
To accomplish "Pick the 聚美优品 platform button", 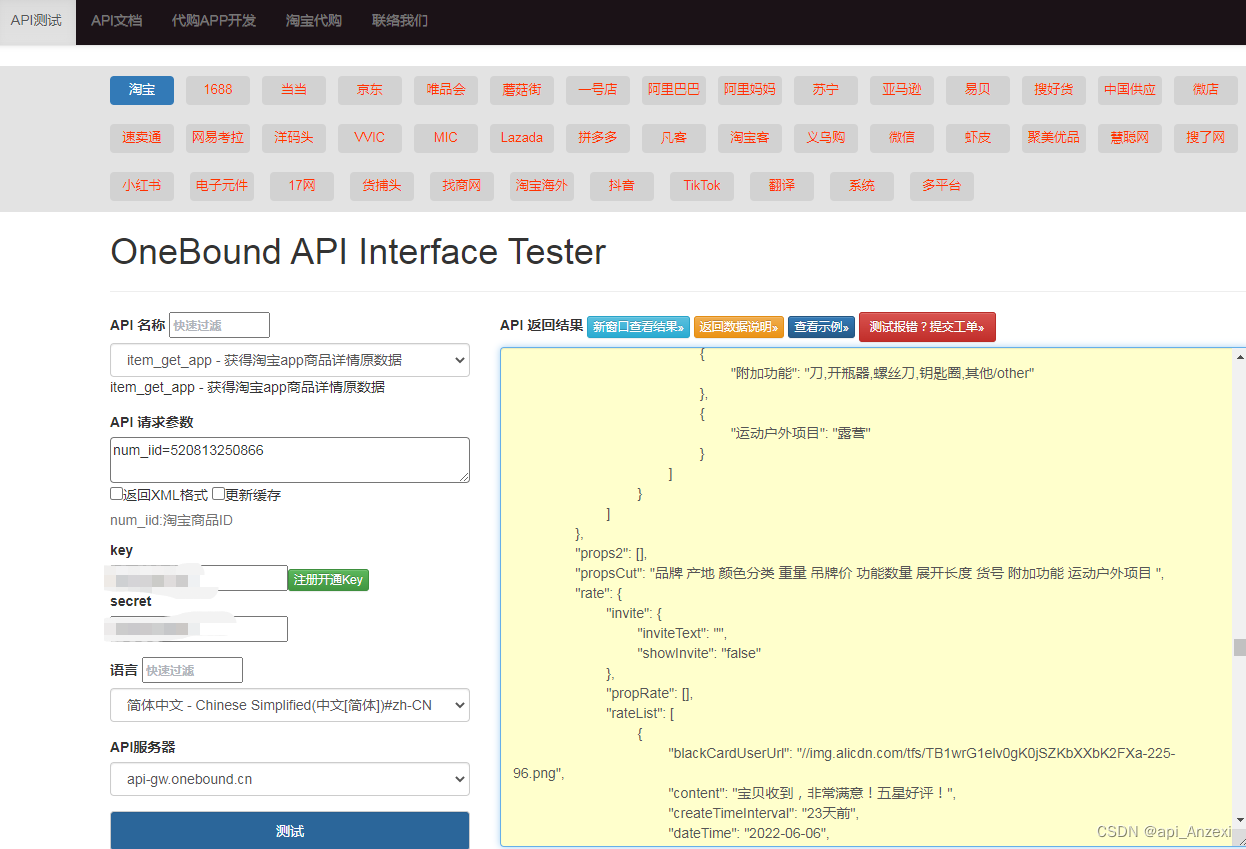I will (1054, 138).
